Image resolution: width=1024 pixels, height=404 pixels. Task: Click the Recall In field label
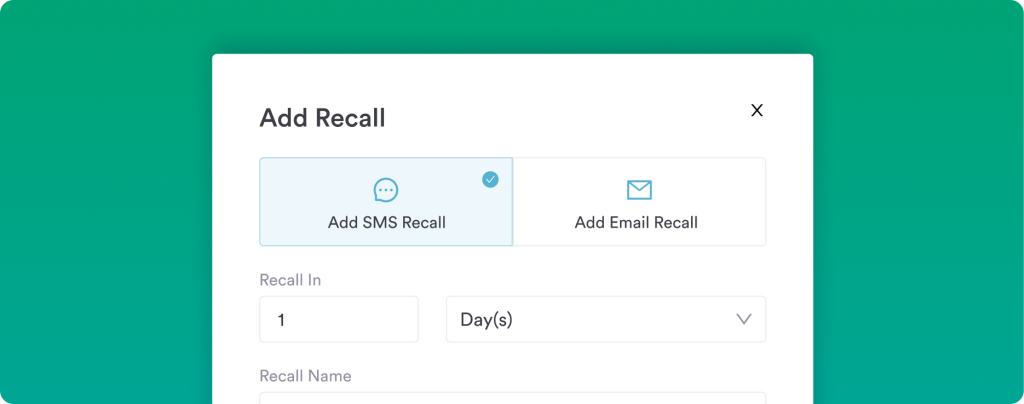pyautogui.click(x=290, y=280)
